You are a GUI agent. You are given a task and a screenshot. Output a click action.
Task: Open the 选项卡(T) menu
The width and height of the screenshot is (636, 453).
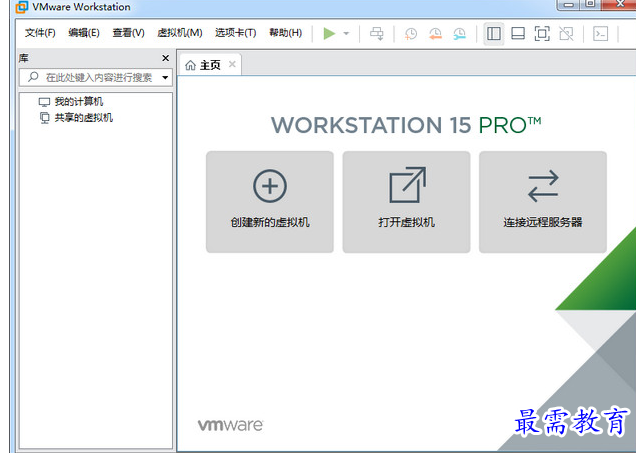pyautogui.click(x=236, y=33)
